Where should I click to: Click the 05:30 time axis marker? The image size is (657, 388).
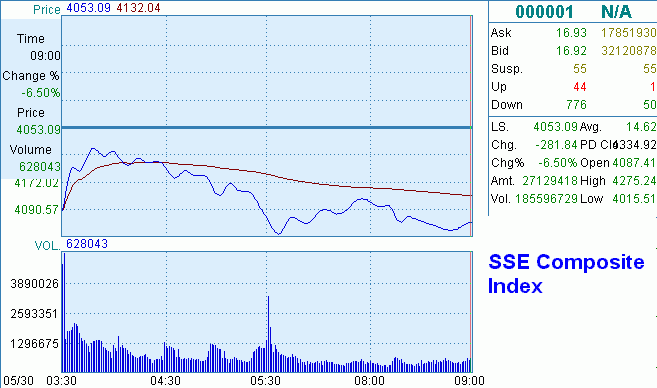coord(265,381)
